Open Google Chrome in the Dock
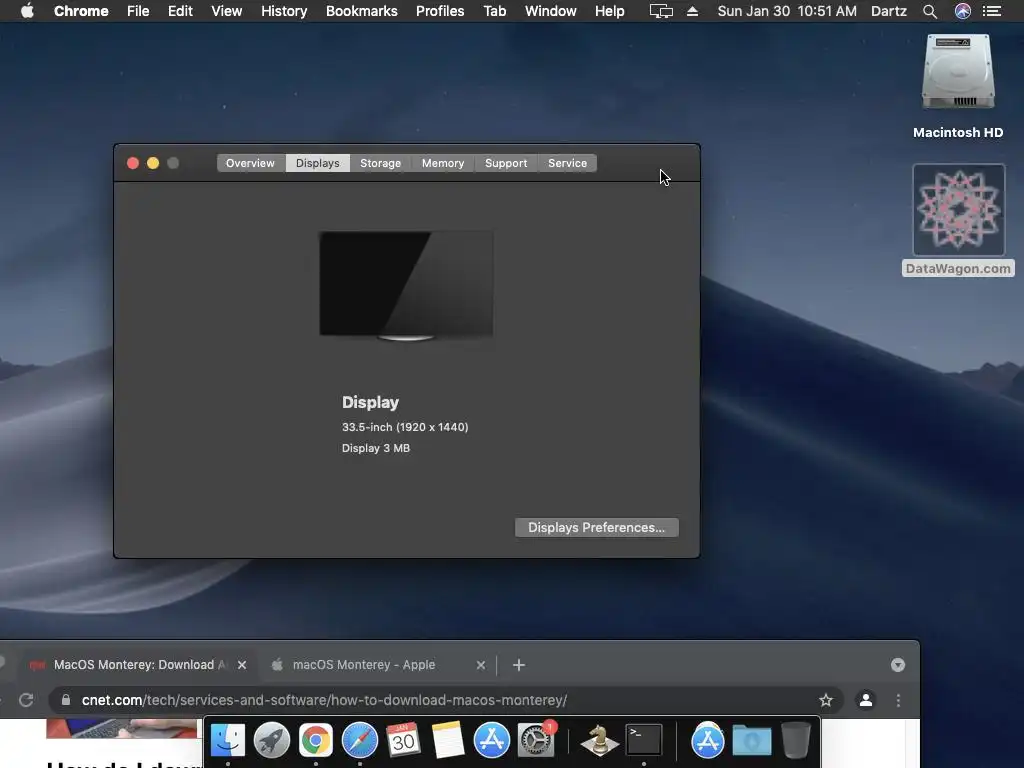The height and width of the screenshot is (768, 1024). pos(315,741)
